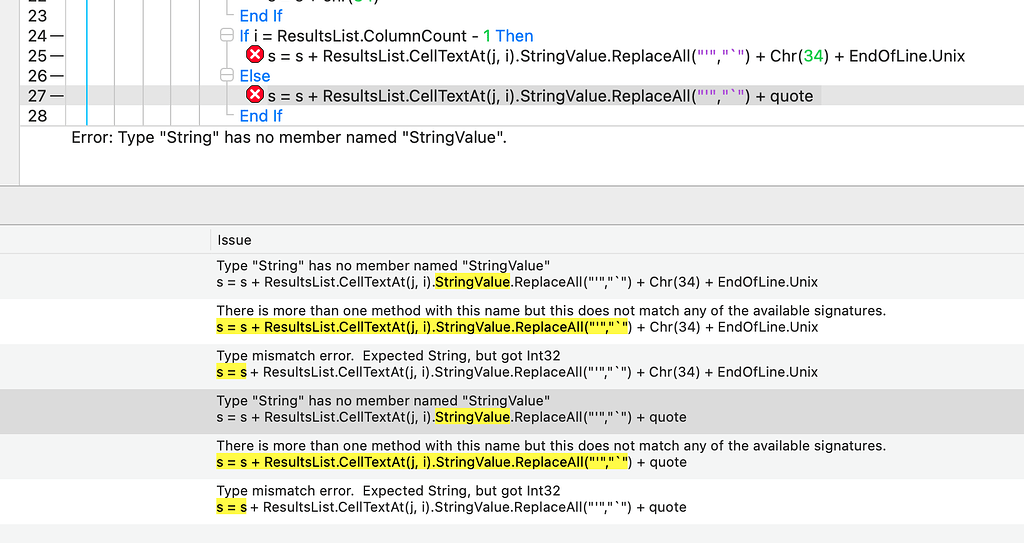Screen dimensions: 1024x543
Task: Click the 'Issue' column header
Action: point(234,240)
